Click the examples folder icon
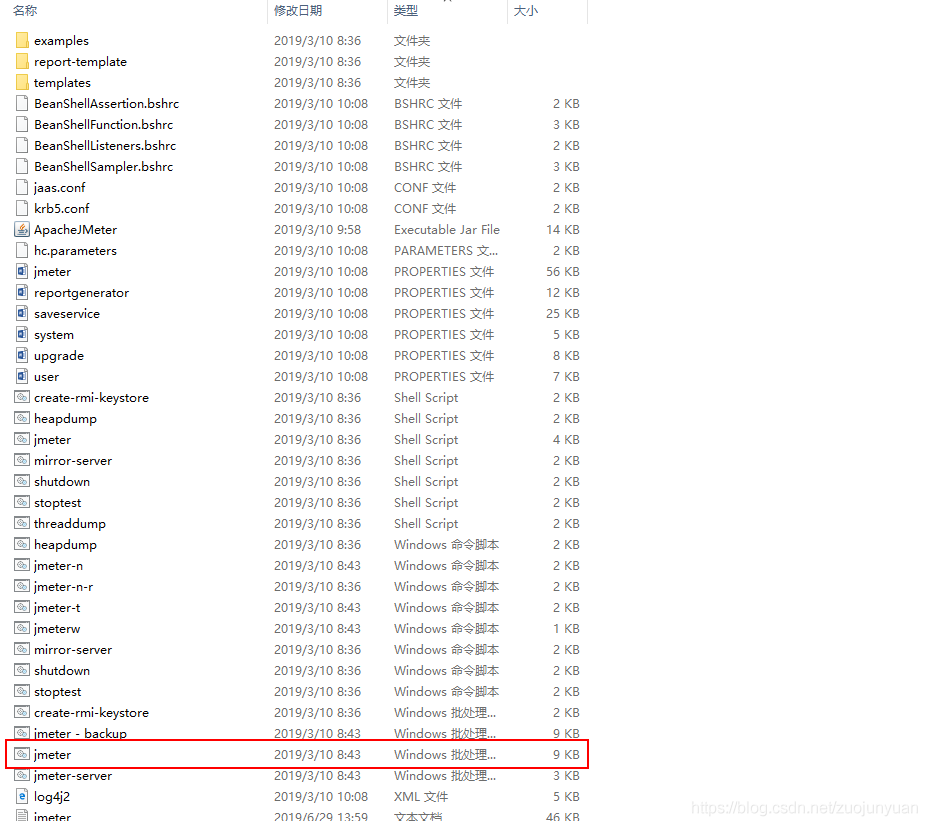The width and height of the screenshot is (927, 826). [22, 40]
